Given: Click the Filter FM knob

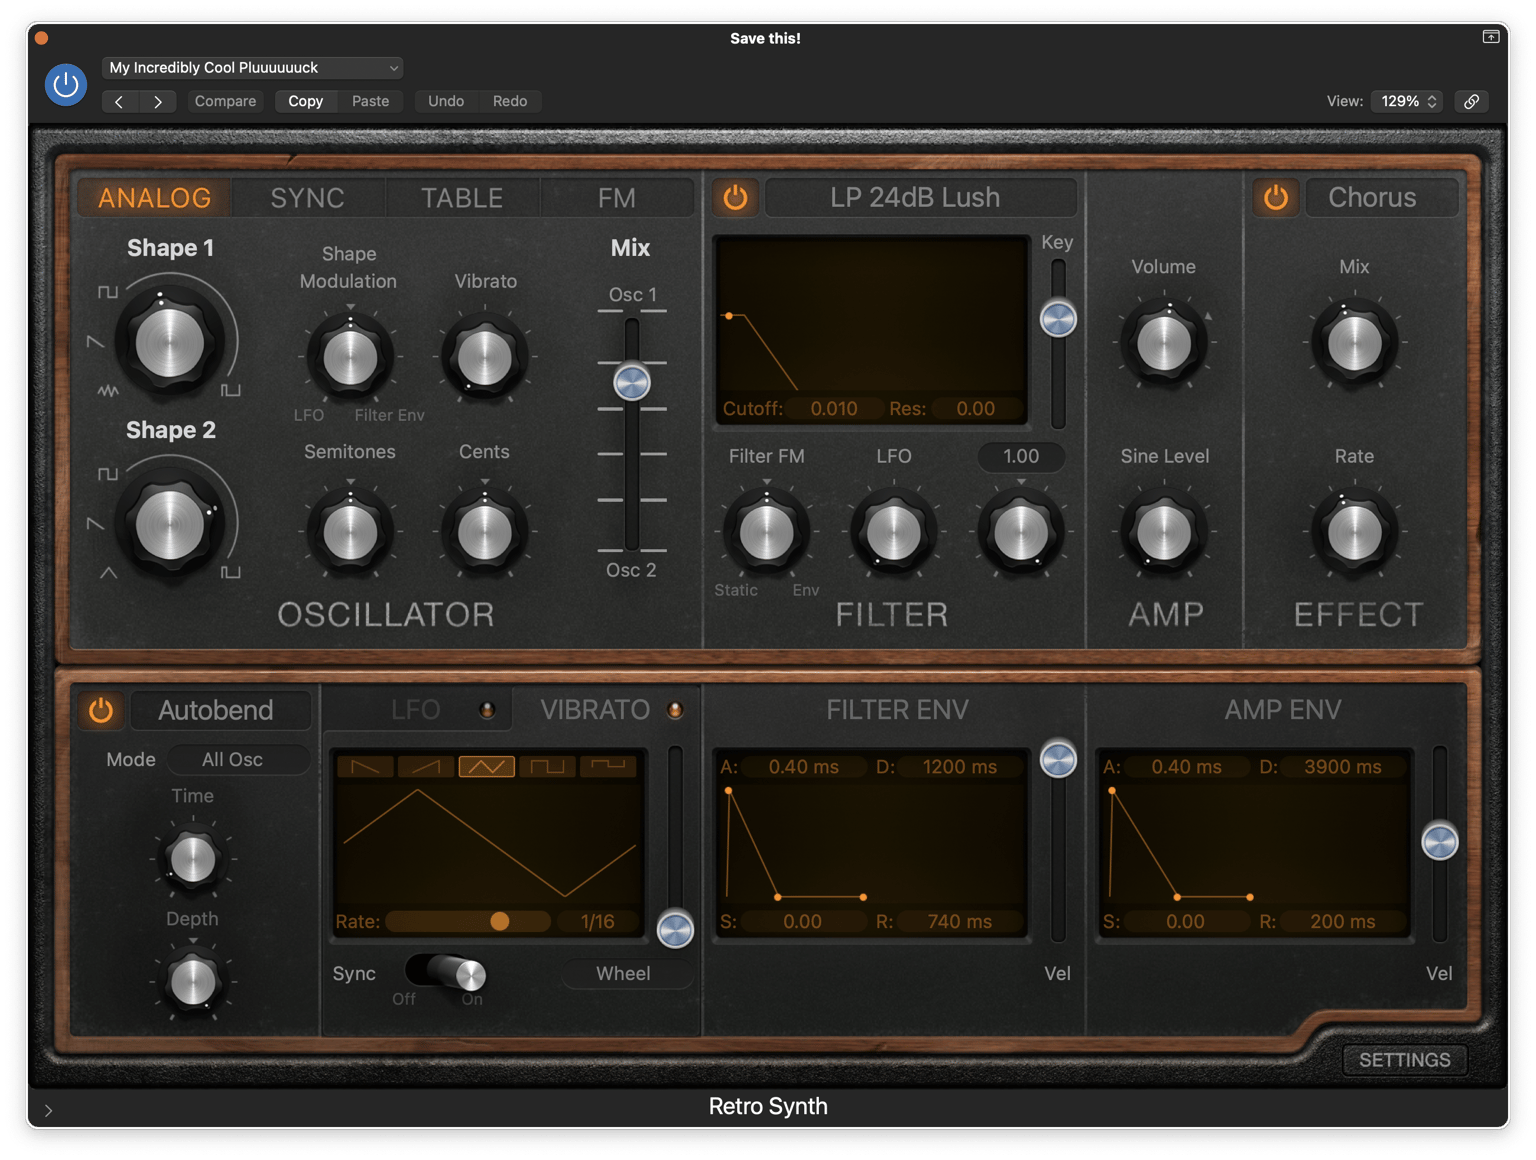Looking at the screenshot, I should pos(767,531).
